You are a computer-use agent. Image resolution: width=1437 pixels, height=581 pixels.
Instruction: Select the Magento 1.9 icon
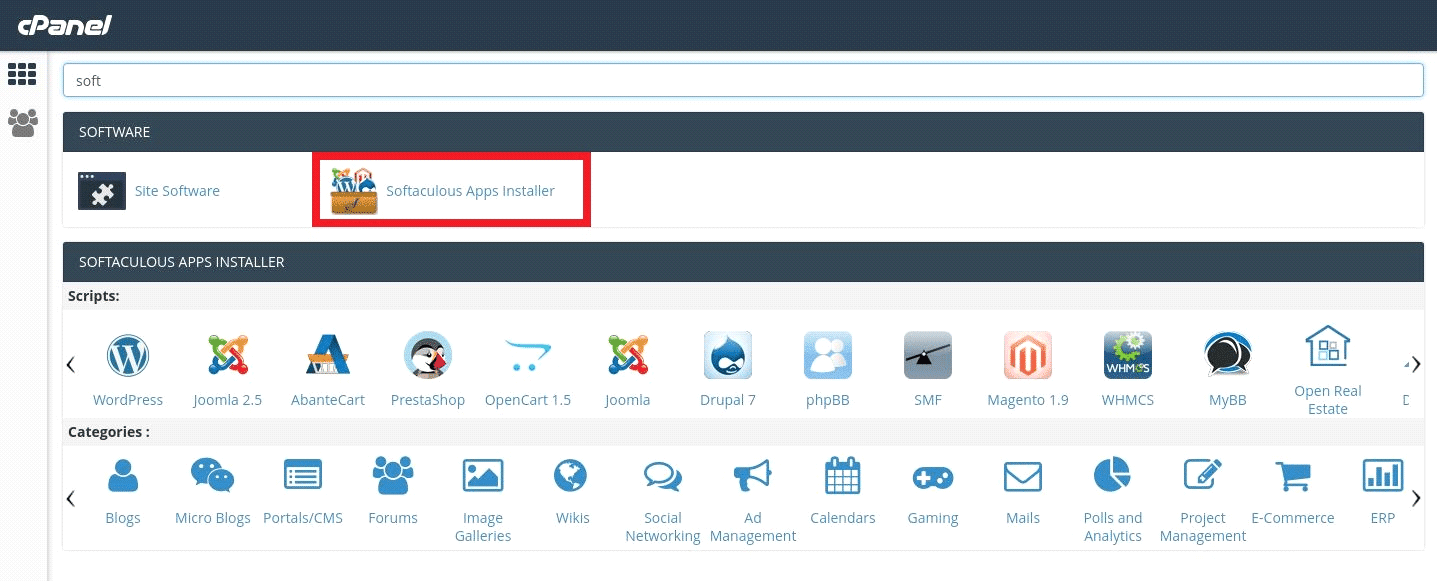1027,355
